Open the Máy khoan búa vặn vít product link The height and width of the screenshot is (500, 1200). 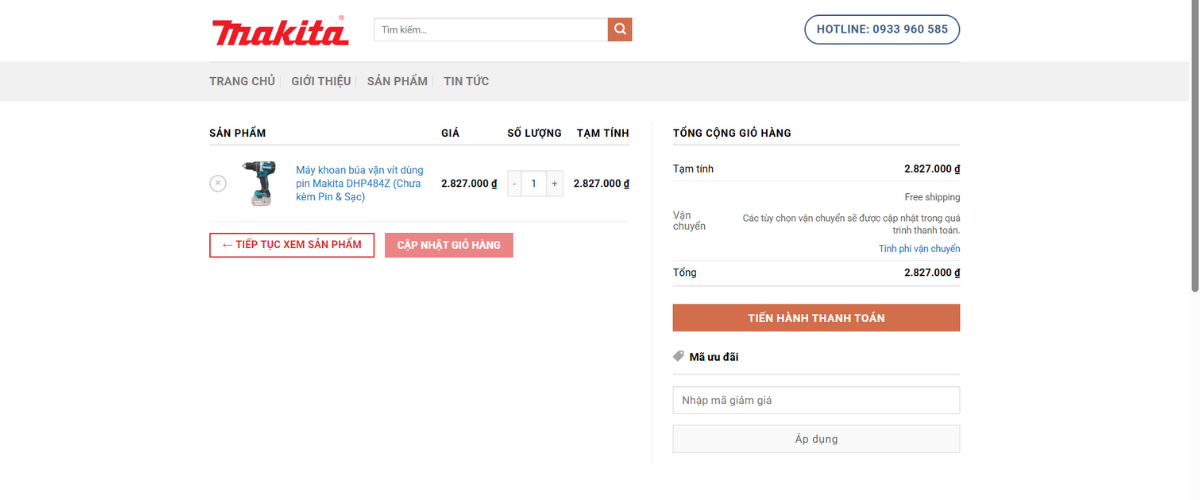click(360, 183)
